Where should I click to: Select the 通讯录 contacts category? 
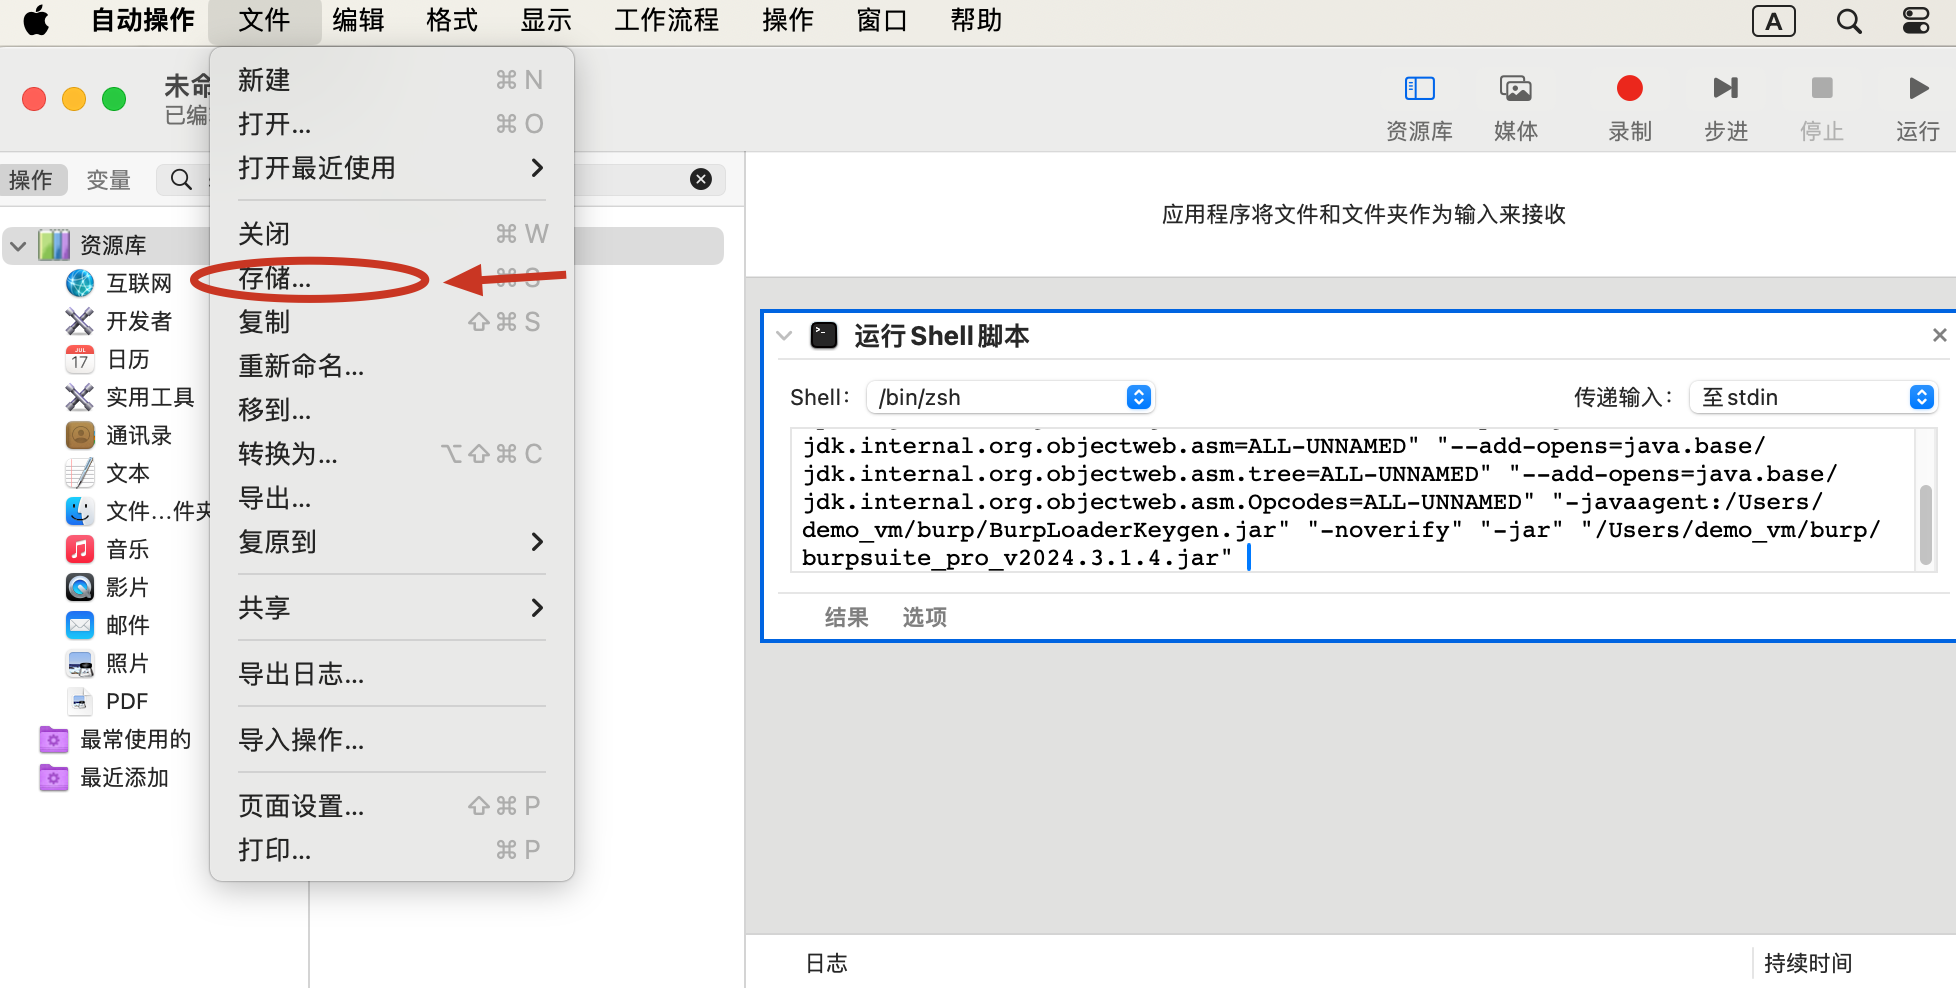point(120,435)
